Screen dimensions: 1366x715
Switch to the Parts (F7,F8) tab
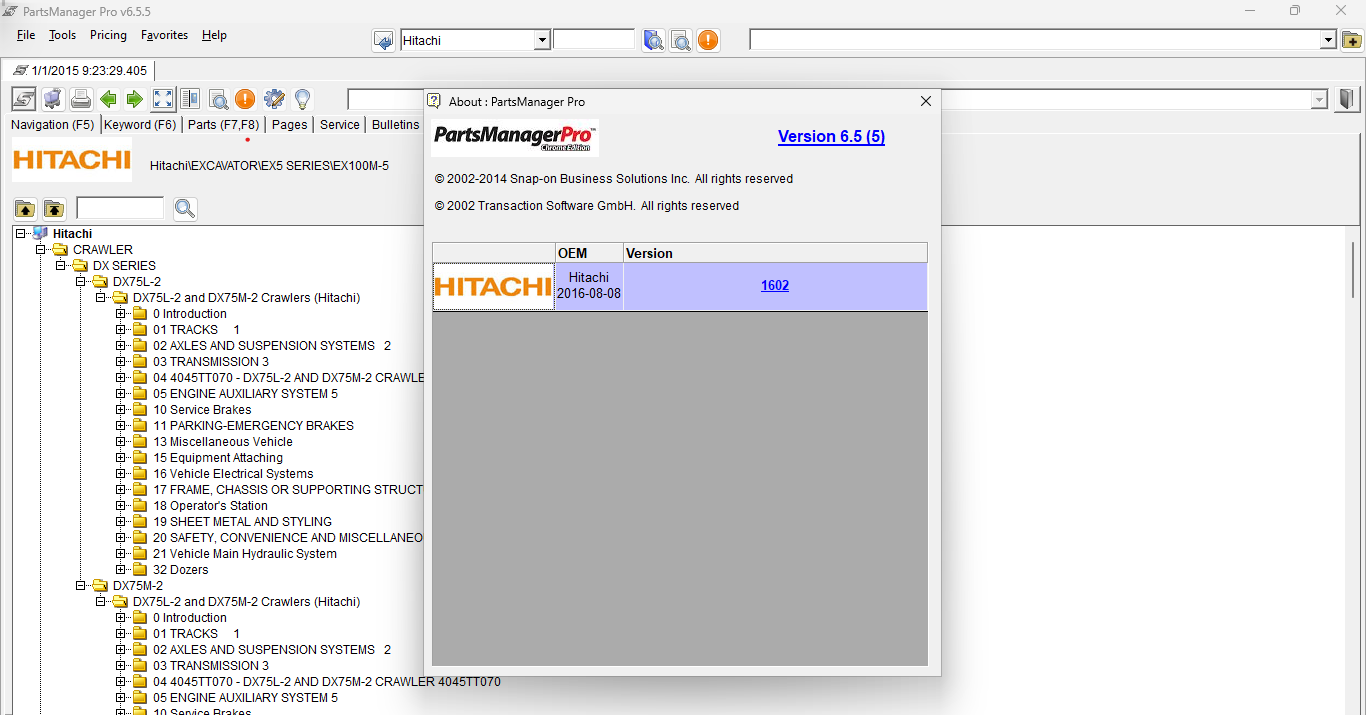(224, 125)
